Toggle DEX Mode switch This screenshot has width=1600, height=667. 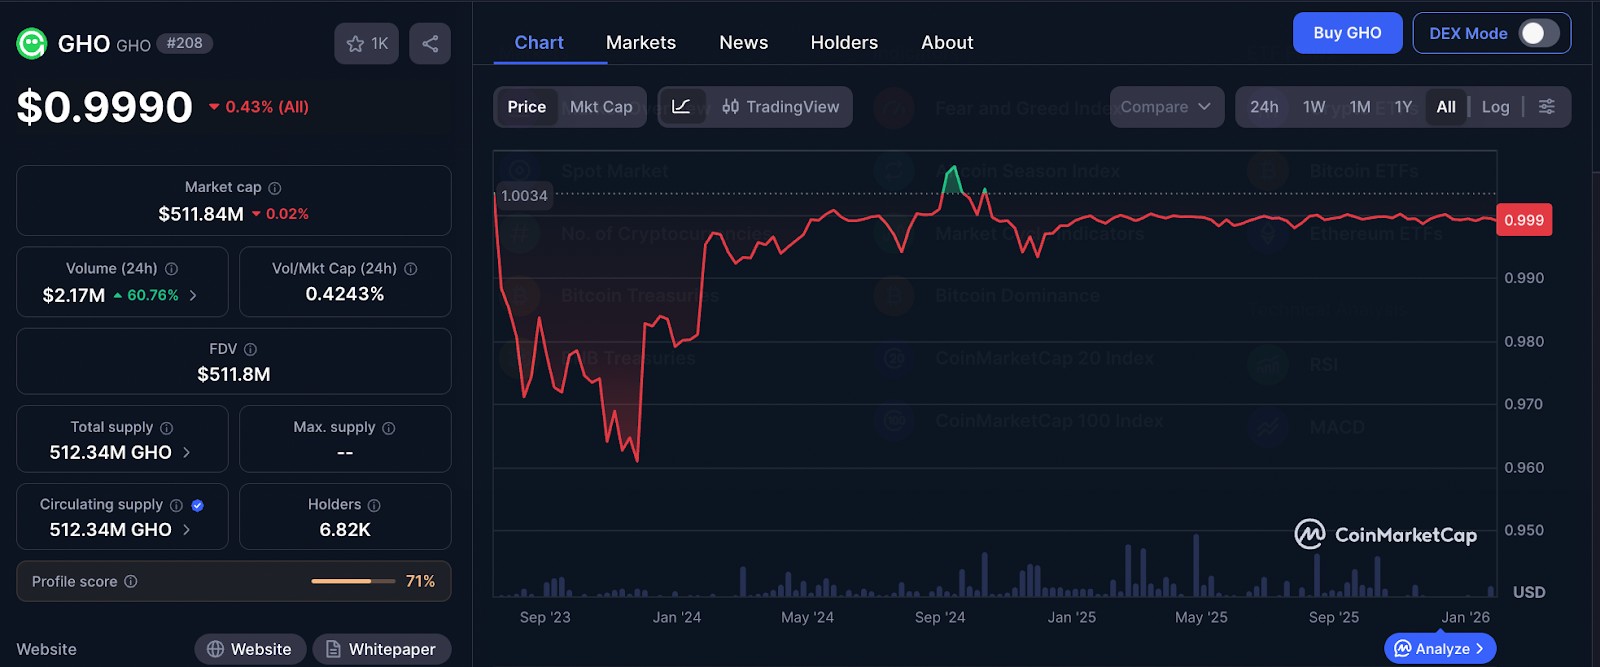point(1539,33)
